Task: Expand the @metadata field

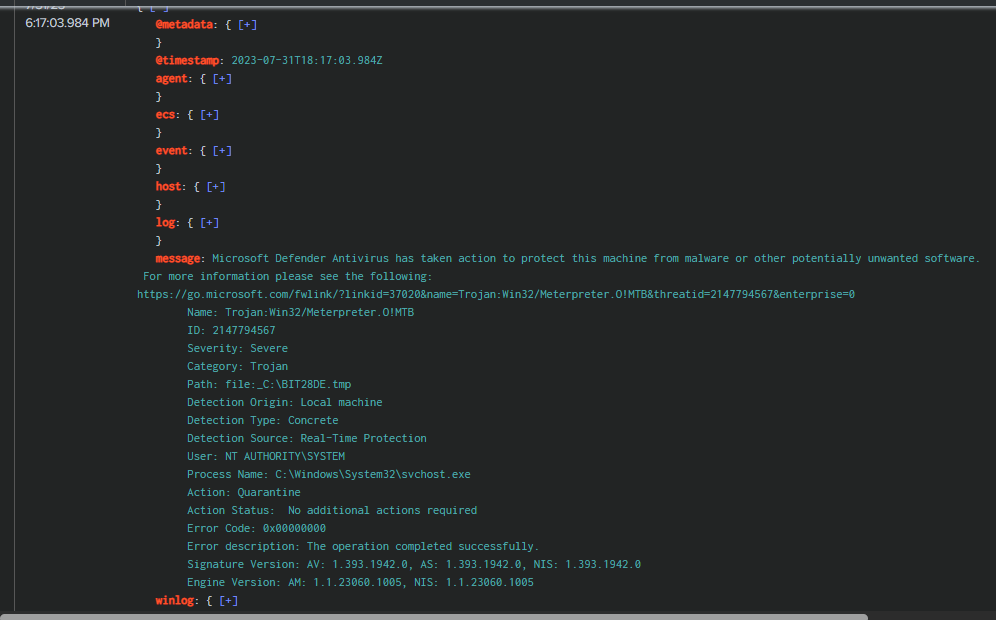Action: [247, 25]
